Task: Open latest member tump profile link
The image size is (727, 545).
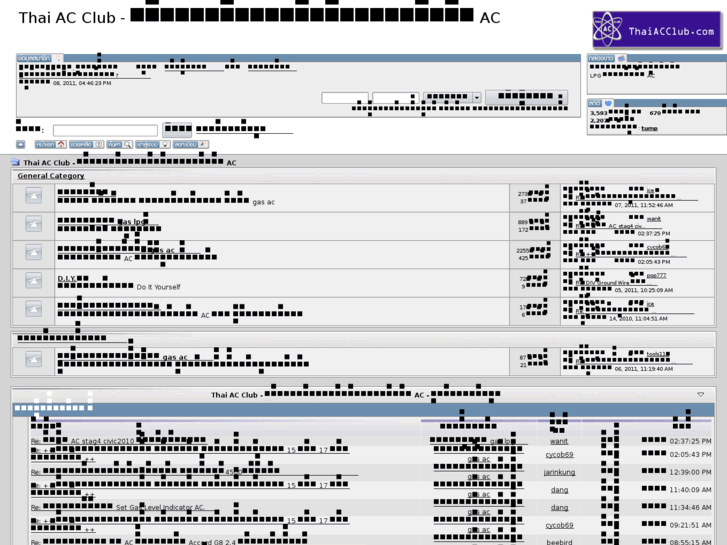Action: click(x=649, y=128)
